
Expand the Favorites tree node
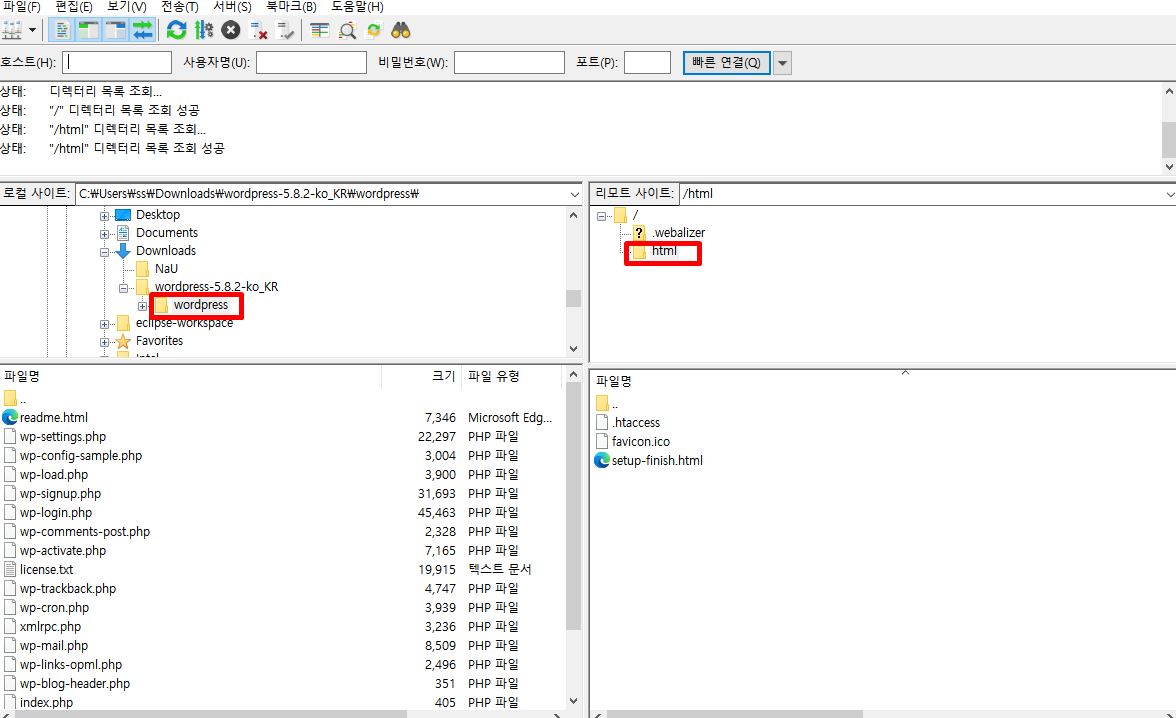(x=104, y=342)
